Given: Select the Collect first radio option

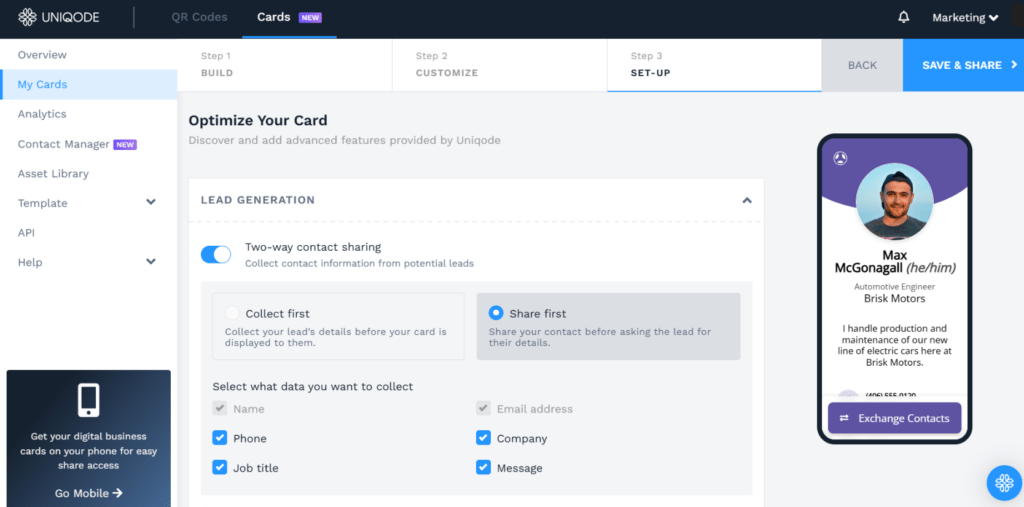Looking at the screenshot, I should [232, 313].
